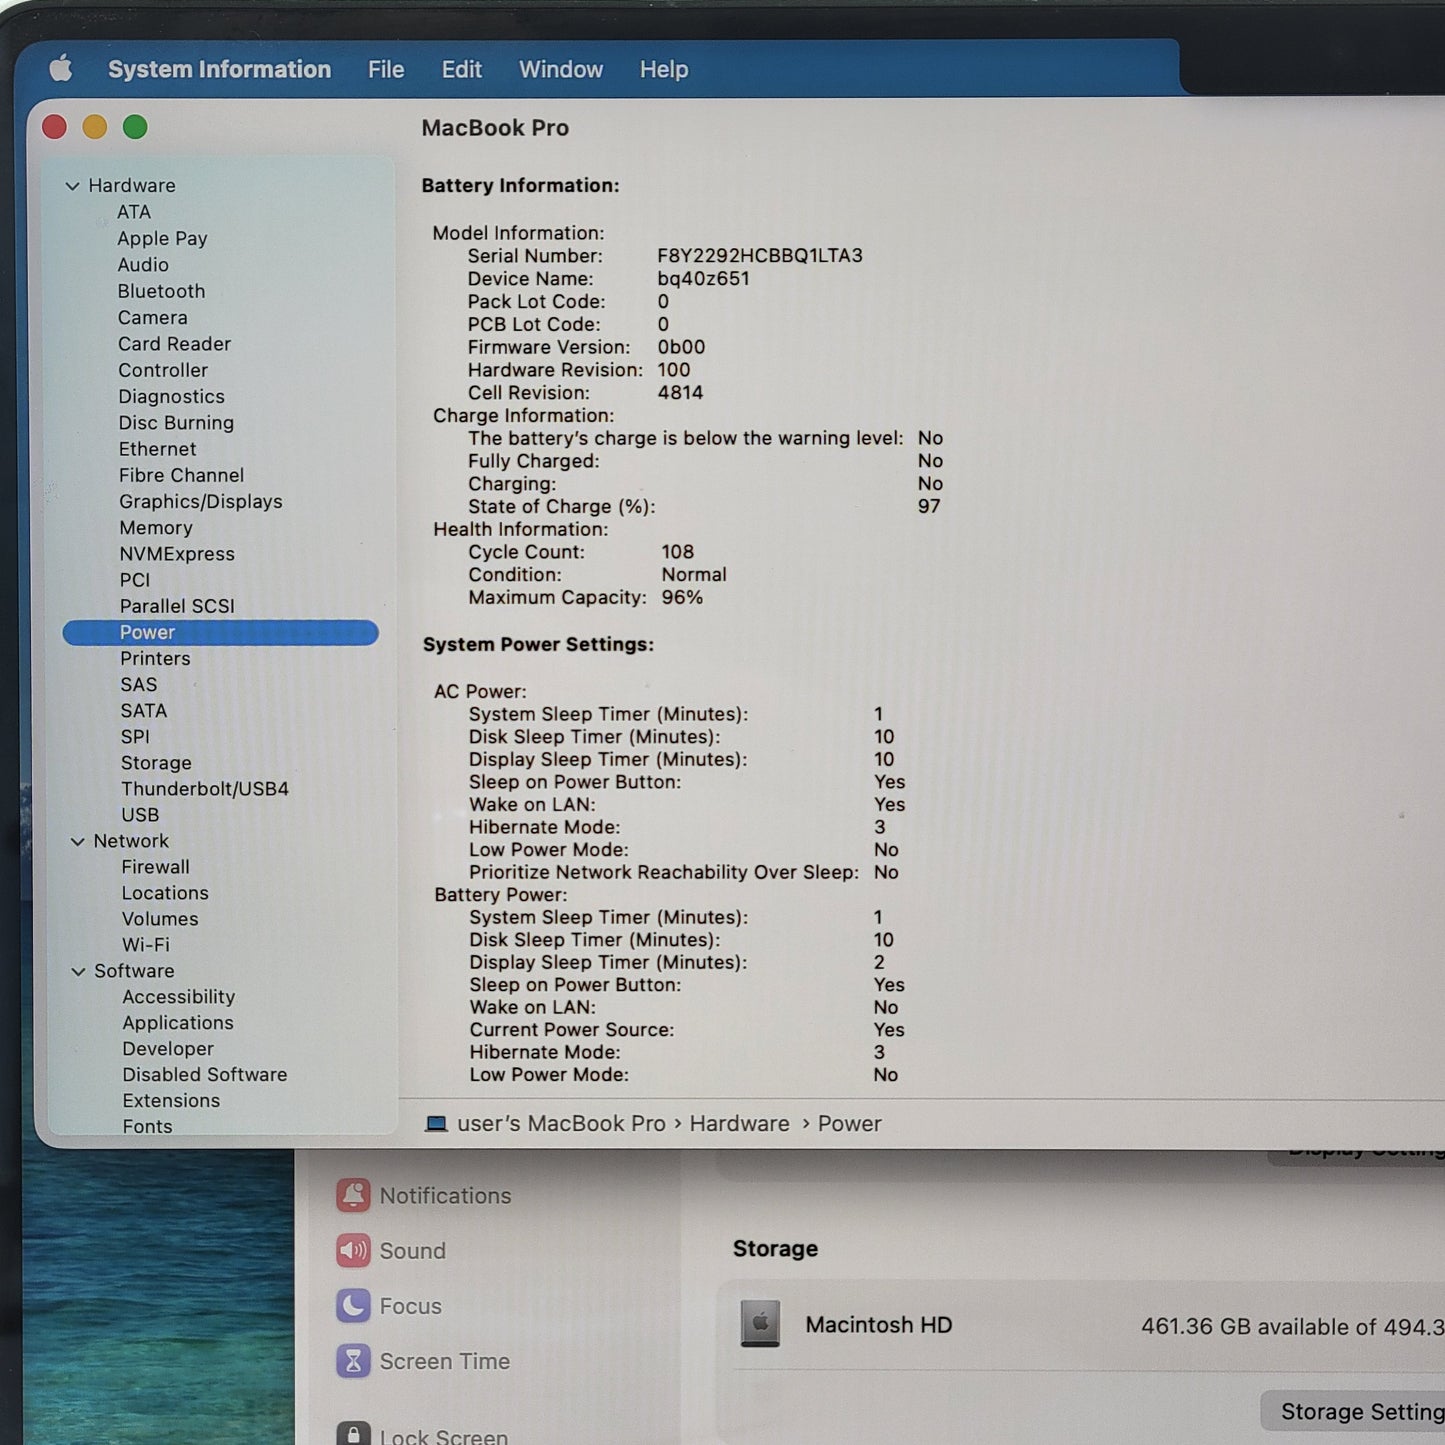Click the device name bq40z651

coord(703,279)
